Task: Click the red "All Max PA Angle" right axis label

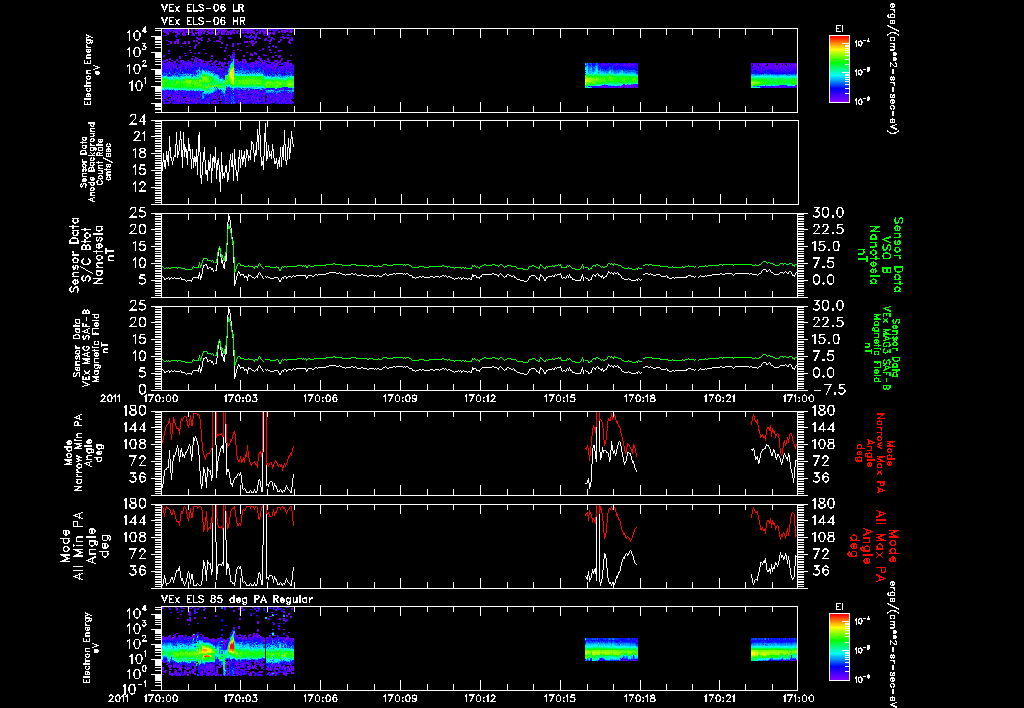Action: click(x=875, y=545)
